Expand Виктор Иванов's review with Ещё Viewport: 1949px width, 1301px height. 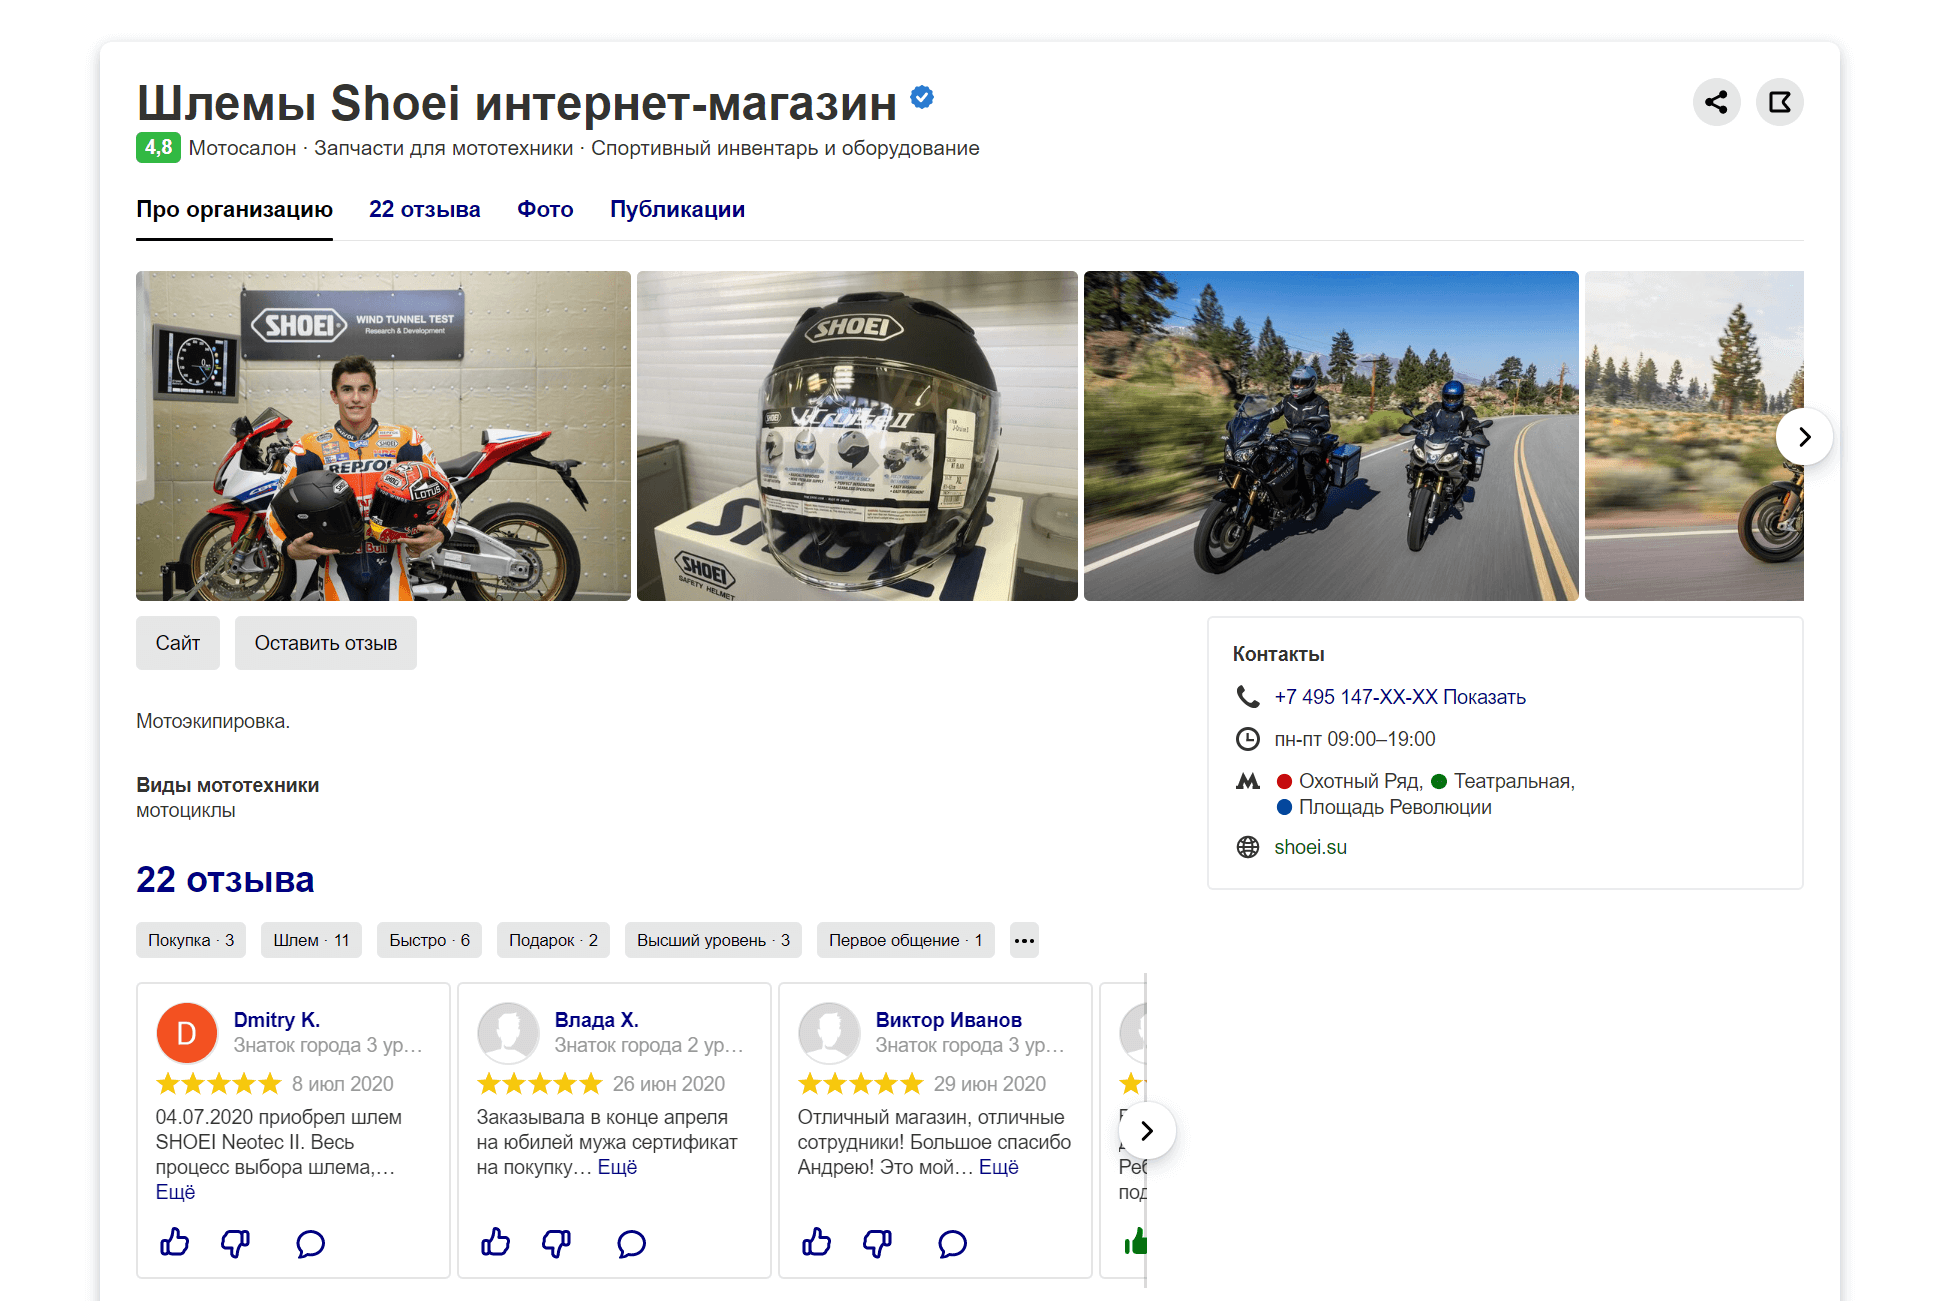pyautogui.click(x=998, y=1167)
